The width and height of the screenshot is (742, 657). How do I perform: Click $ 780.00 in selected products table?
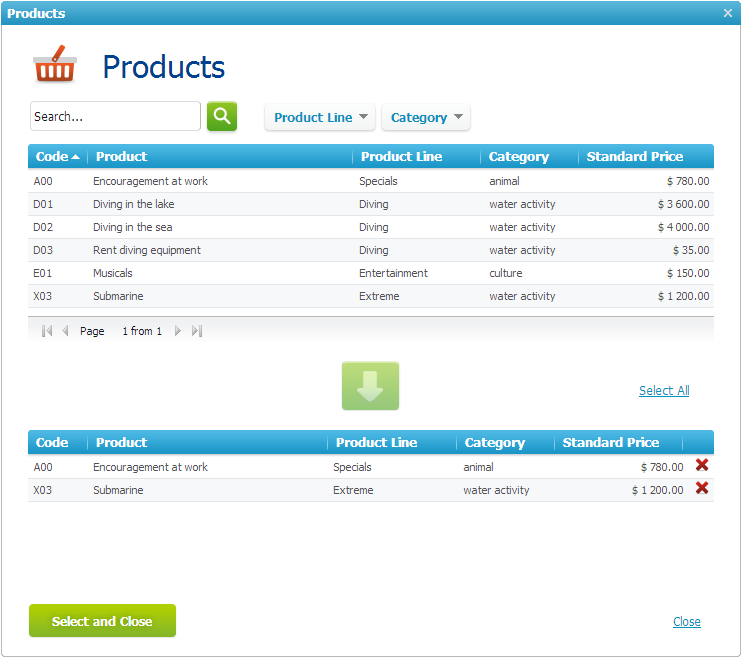662,467
